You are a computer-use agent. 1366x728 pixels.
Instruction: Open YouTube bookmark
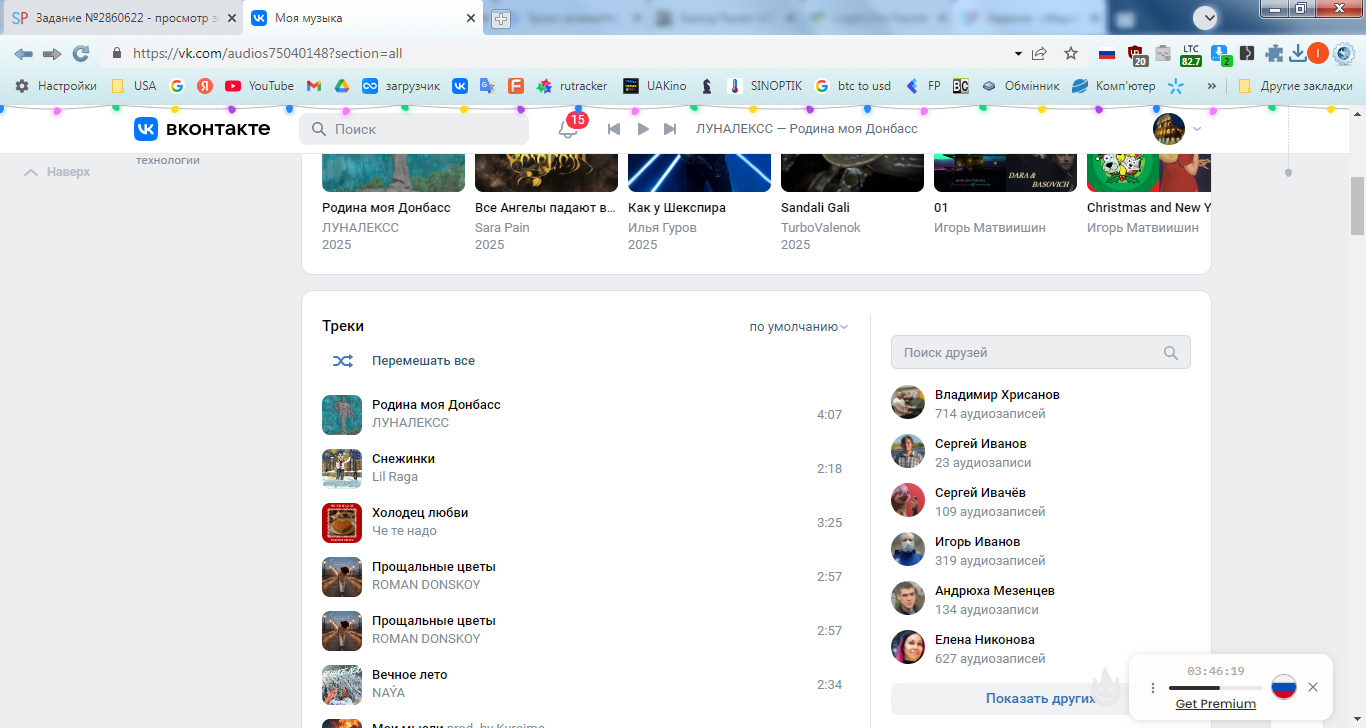coord(260,86)
